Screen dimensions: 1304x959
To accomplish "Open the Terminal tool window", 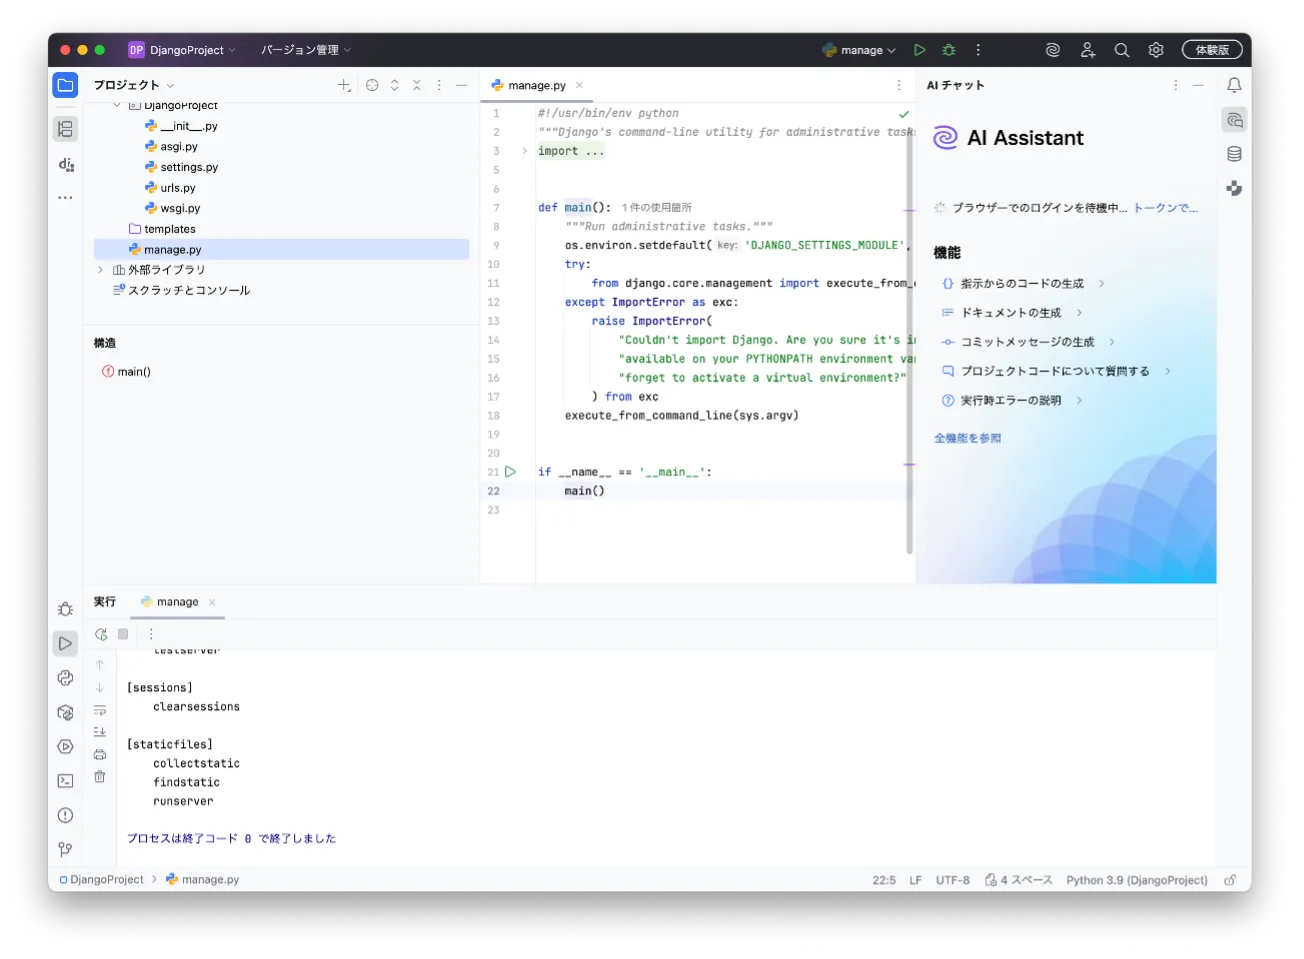I will coord(66,781).
